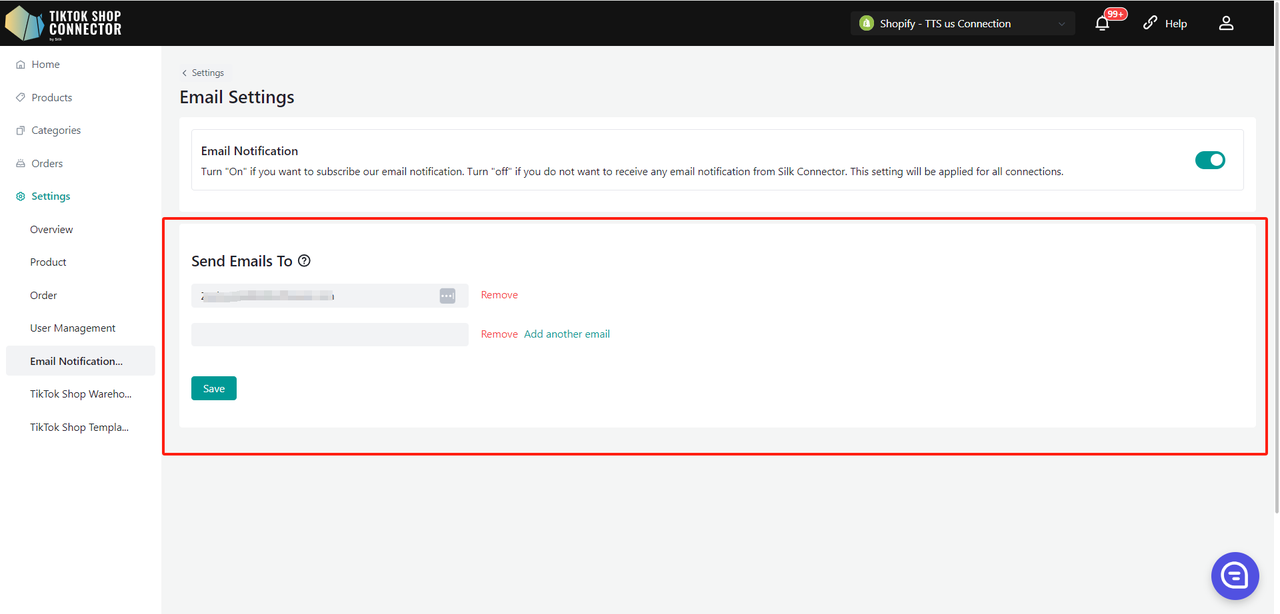Click the Save button
This screenshot has width=1280, height=614.
click(213, 388)
